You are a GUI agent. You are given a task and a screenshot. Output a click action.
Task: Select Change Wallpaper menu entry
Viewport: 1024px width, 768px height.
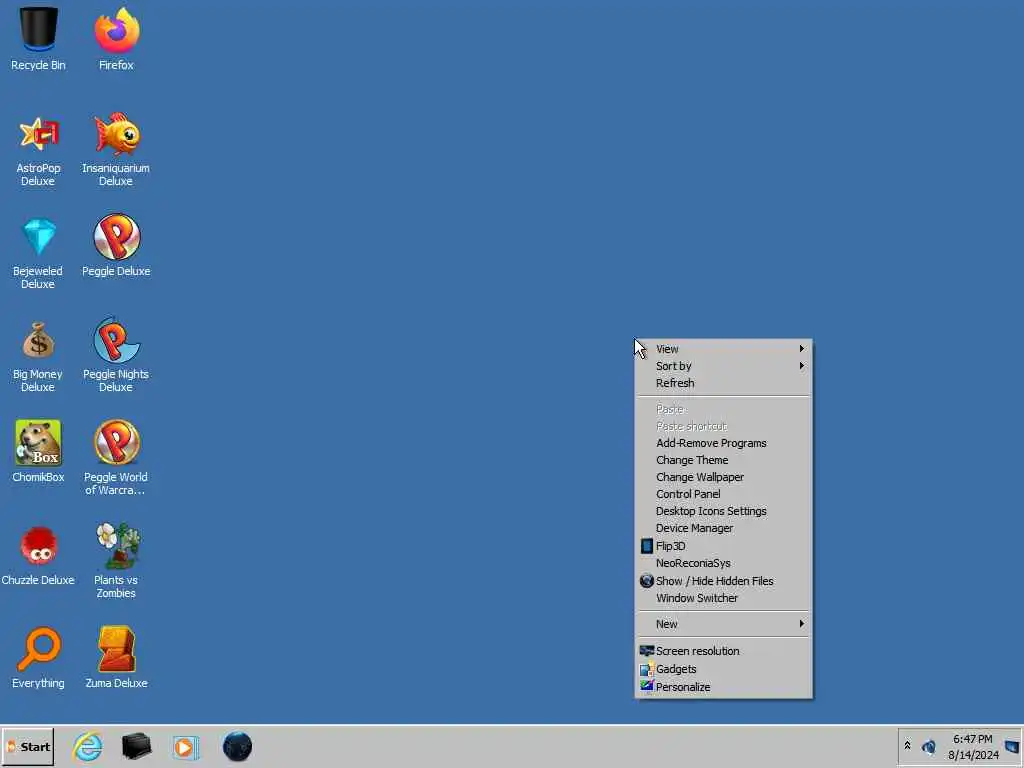tap(724, 477)
